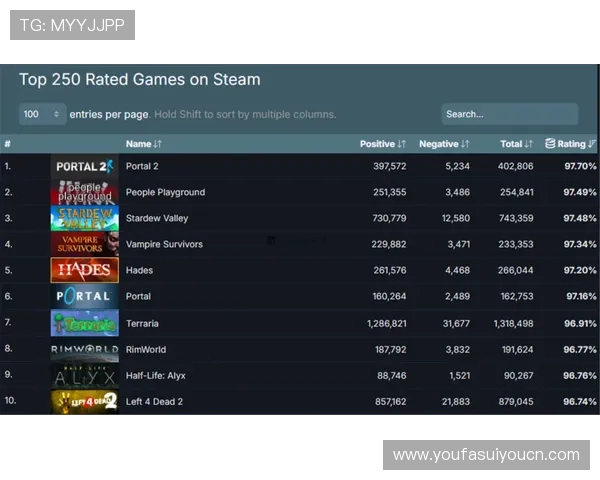
Task: Sort by Negative reviews column
Action: pyautogui.click(x=444, y=144)
